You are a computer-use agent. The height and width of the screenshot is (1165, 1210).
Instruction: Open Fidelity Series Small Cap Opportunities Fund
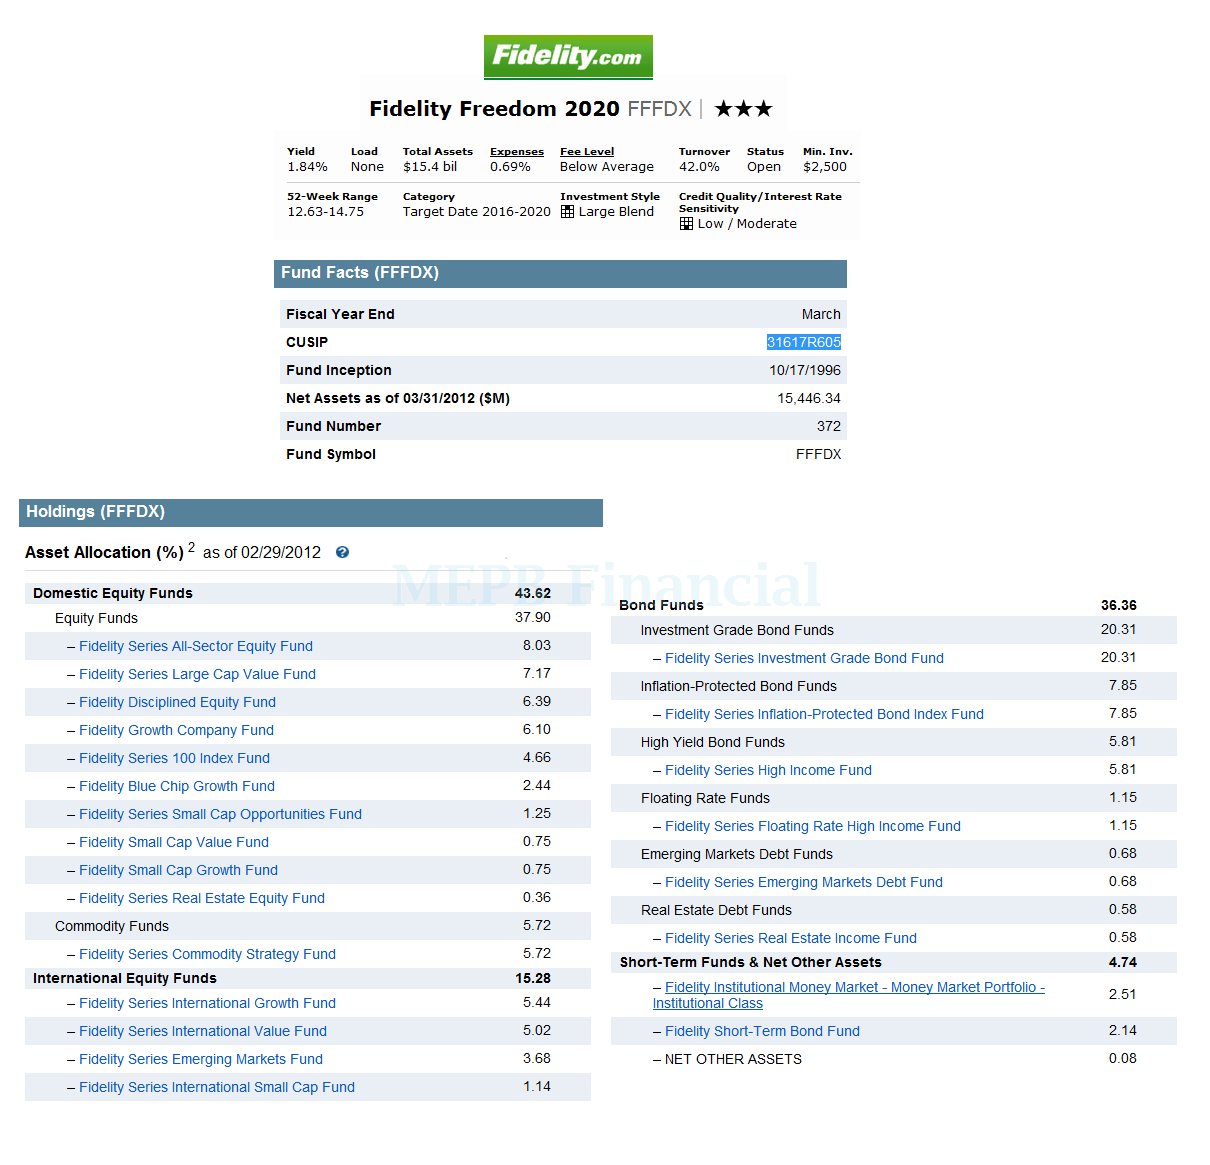pos(220,814)
